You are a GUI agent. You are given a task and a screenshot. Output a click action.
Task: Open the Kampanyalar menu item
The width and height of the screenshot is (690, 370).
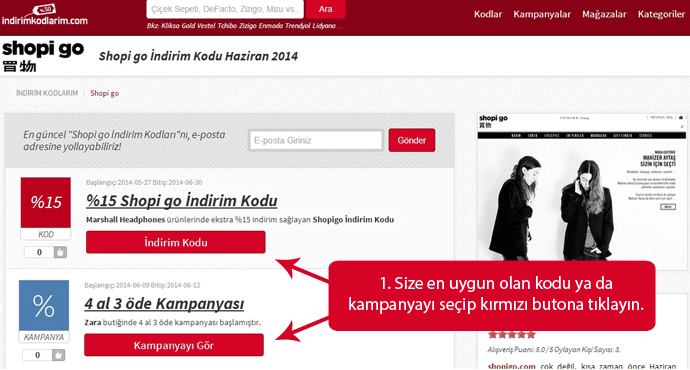tap(542, 14)
